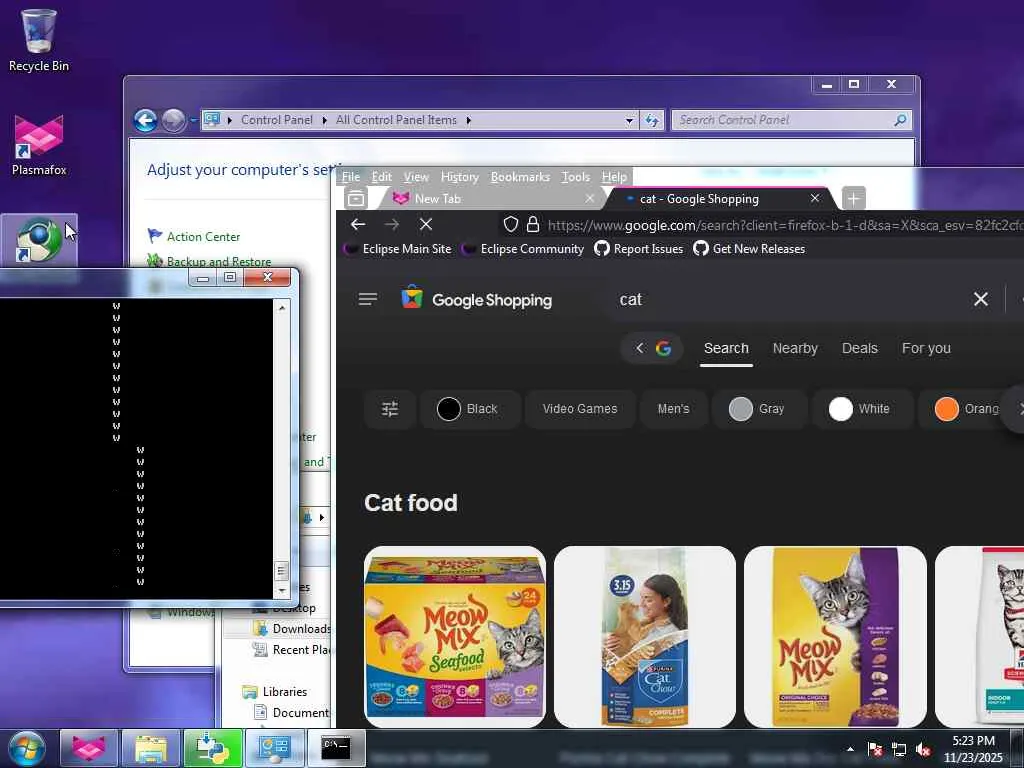Open the Plasmafox desktop shortcut
This screenshot has height=768, width=1024.
39,145
